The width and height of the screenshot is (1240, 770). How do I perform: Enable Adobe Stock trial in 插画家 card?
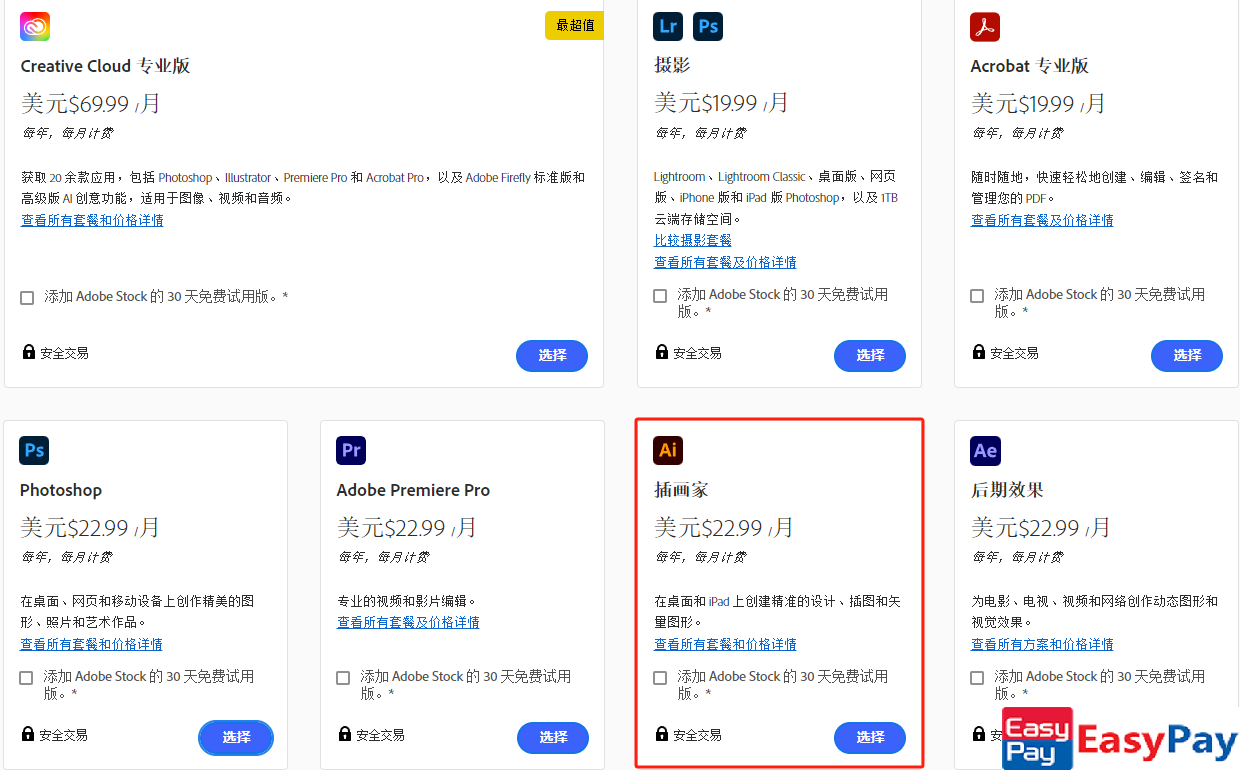click(660, 678)
